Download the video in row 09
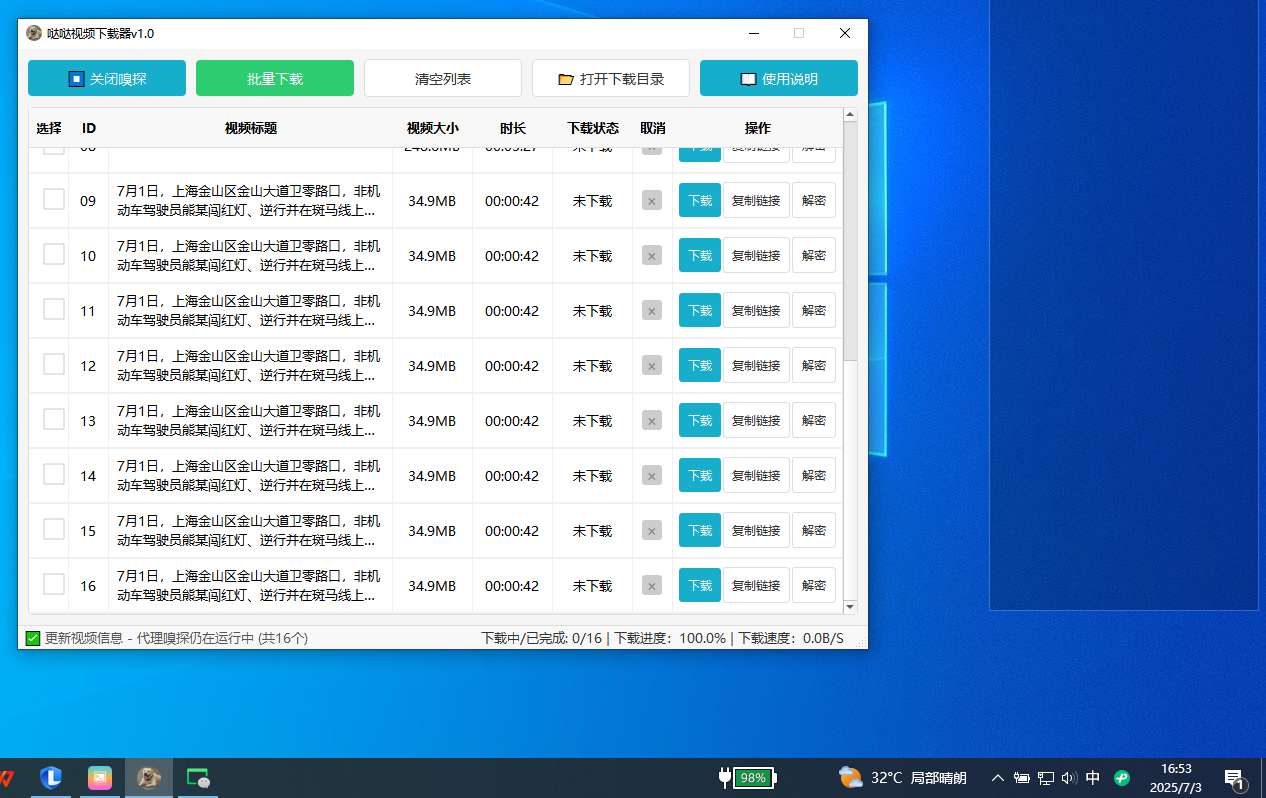 [700, 200]
